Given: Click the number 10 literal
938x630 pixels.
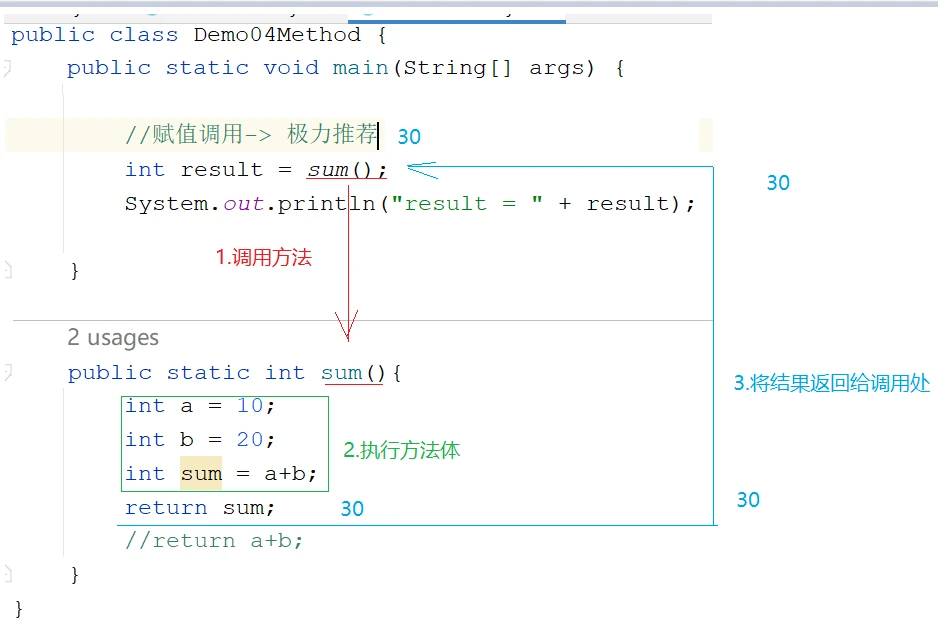Looking at the screenshot, I should coord(250,406).
